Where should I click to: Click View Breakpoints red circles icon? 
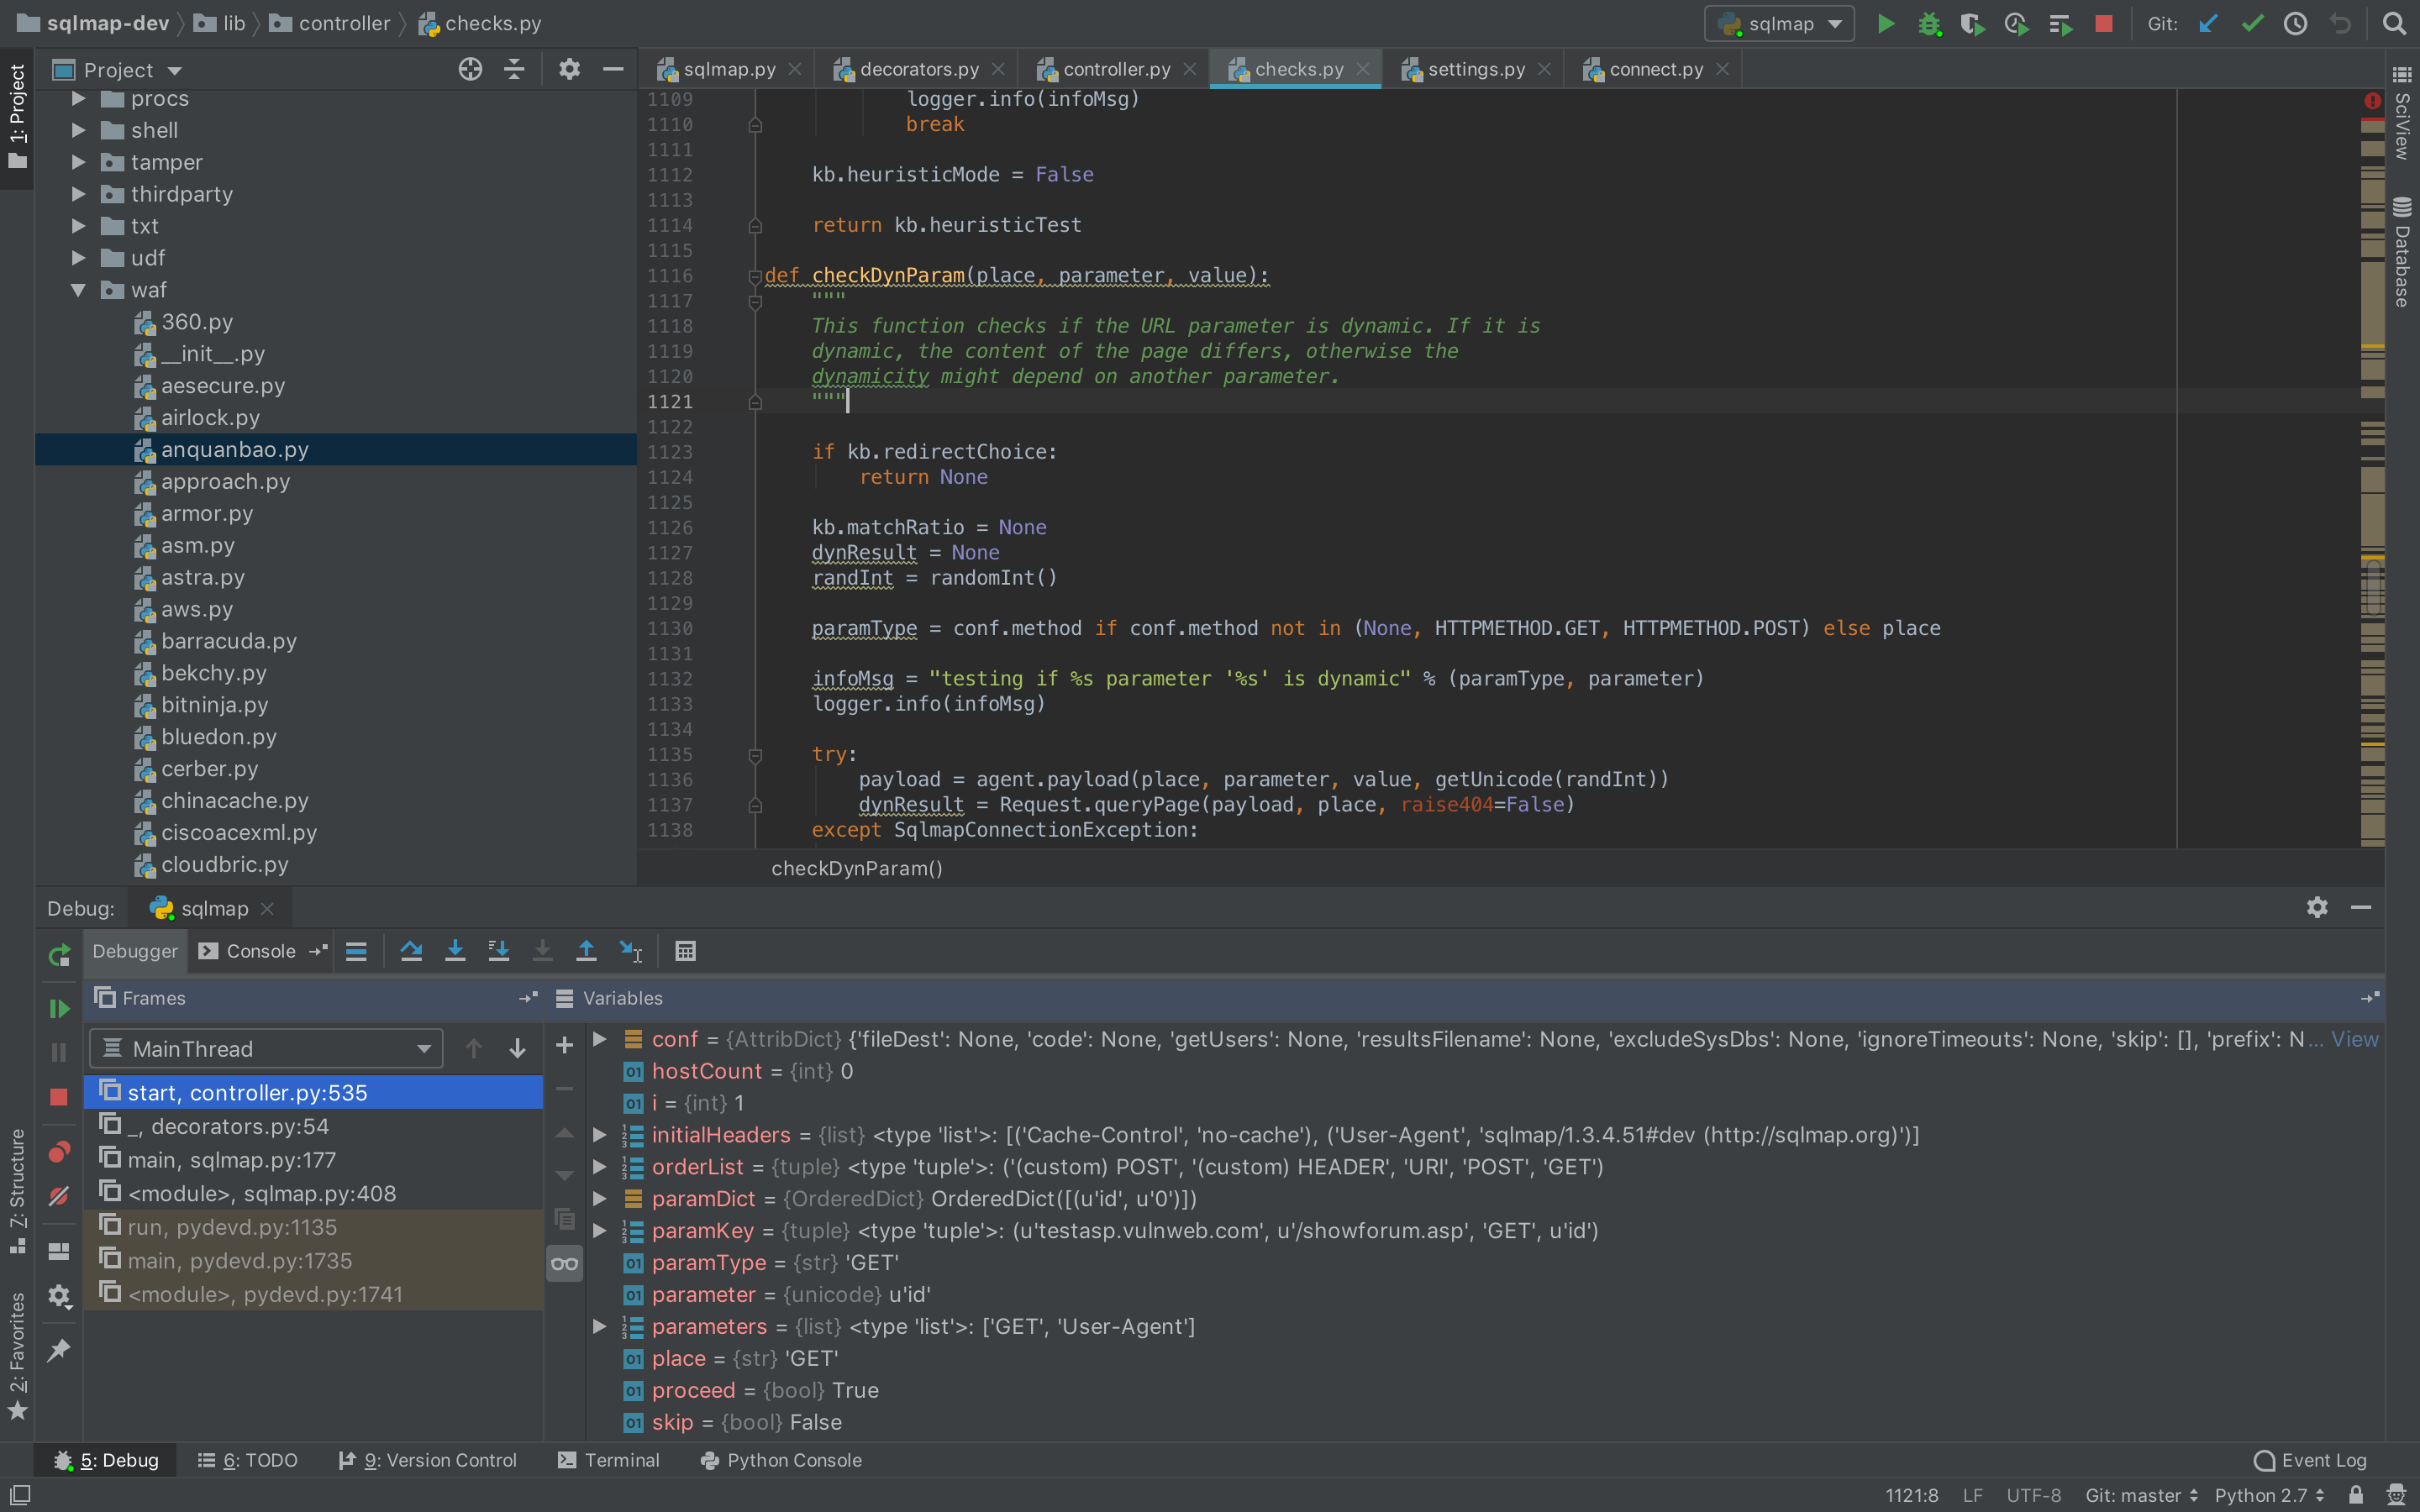pyautogui.click(x=59, y=1152)
